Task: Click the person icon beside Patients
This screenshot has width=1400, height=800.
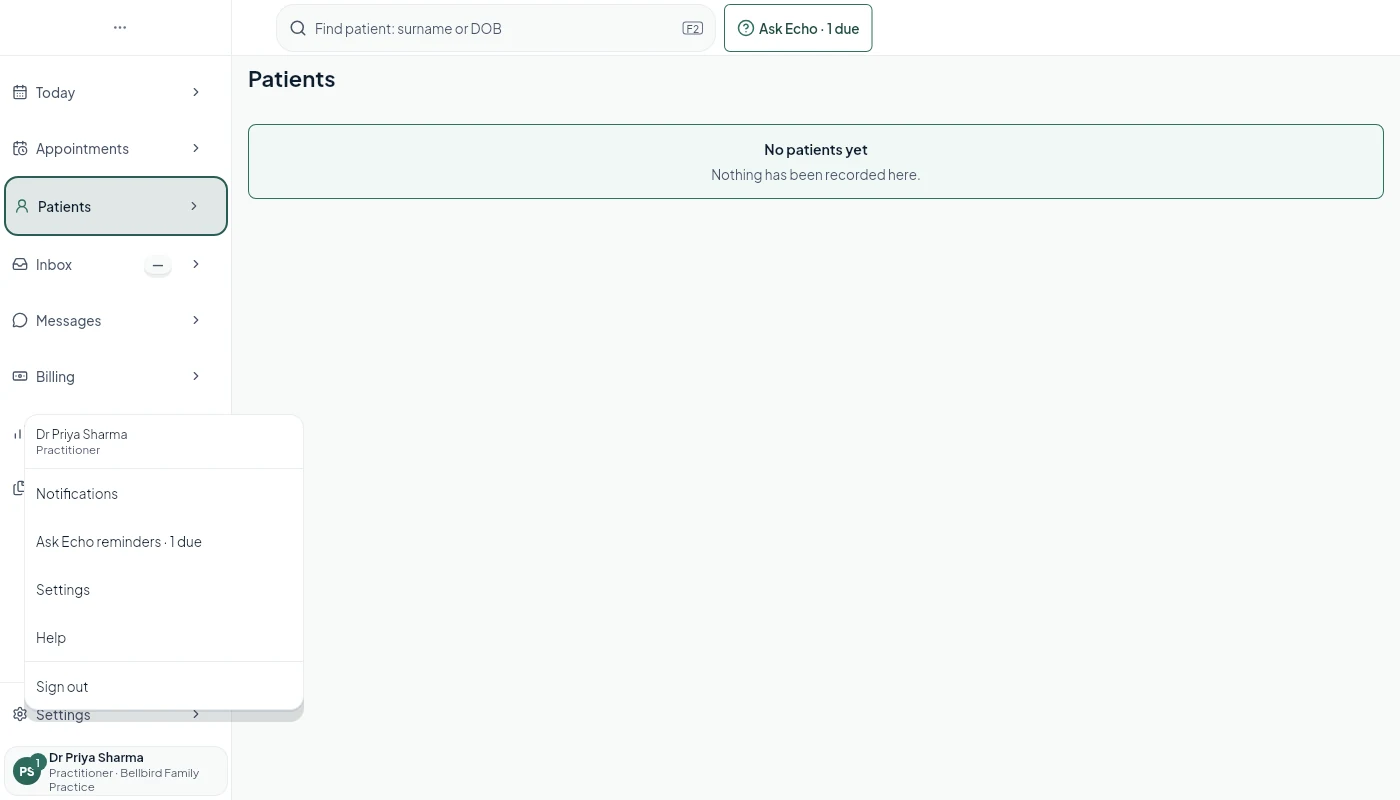Action: [21, 206]
